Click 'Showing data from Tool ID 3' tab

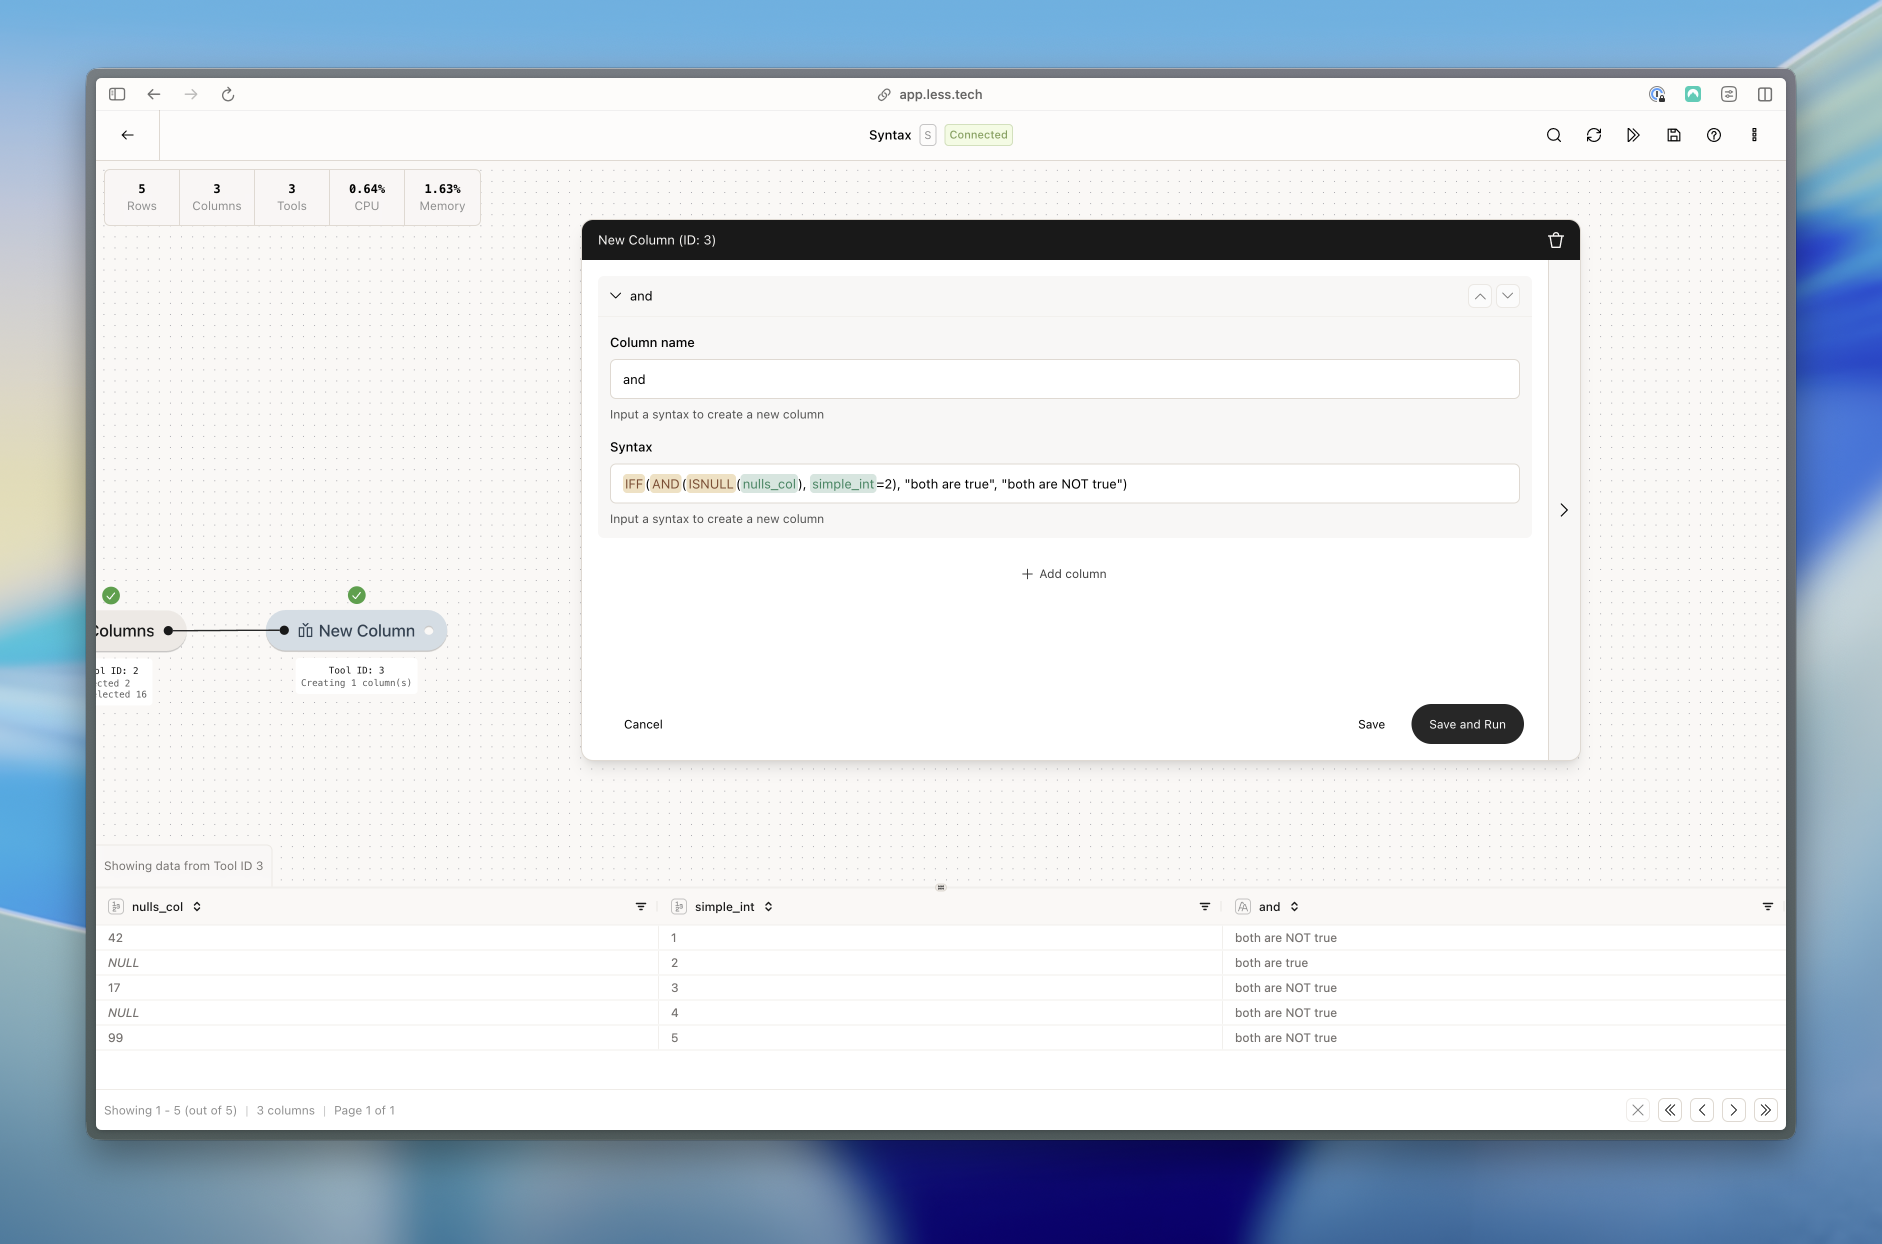184,866
